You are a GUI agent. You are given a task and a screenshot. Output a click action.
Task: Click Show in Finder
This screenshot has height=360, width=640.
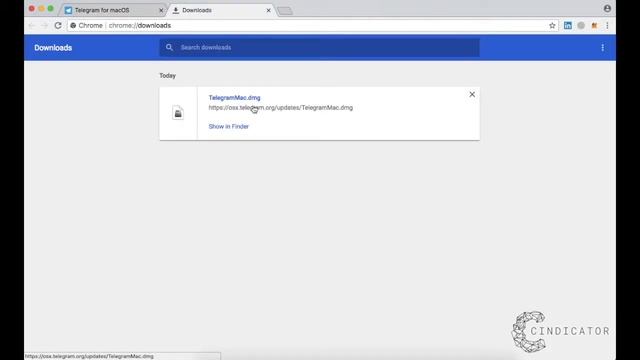tap(229, 127)
